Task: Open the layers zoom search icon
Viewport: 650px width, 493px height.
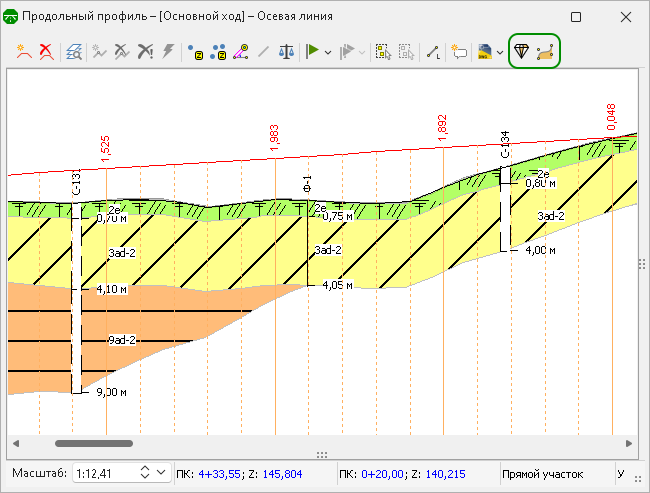Action: (x=74, y=51)
